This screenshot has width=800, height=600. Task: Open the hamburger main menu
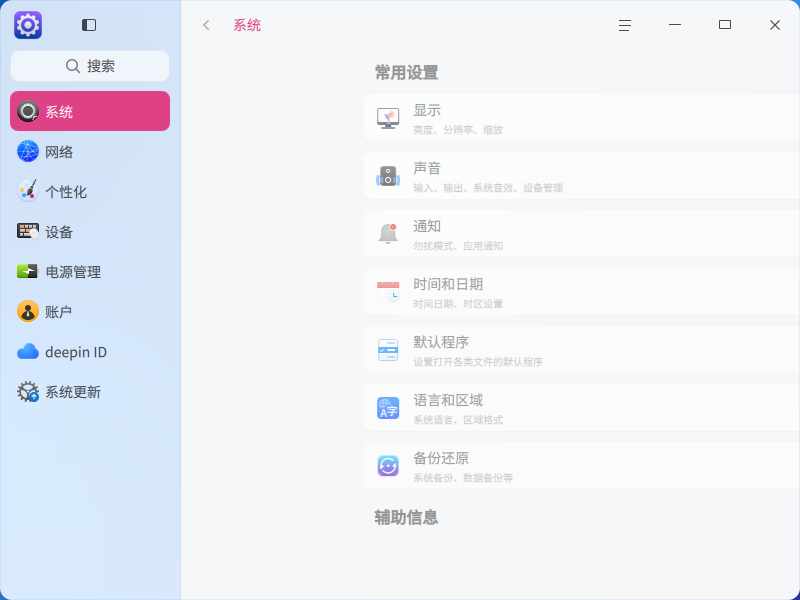pos(625,25)
